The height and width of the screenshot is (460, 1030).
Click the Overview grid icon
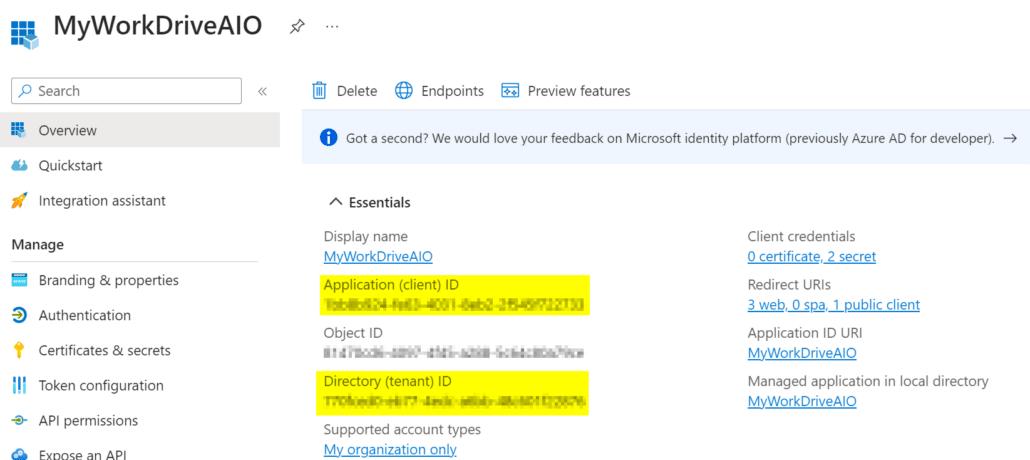19,130
